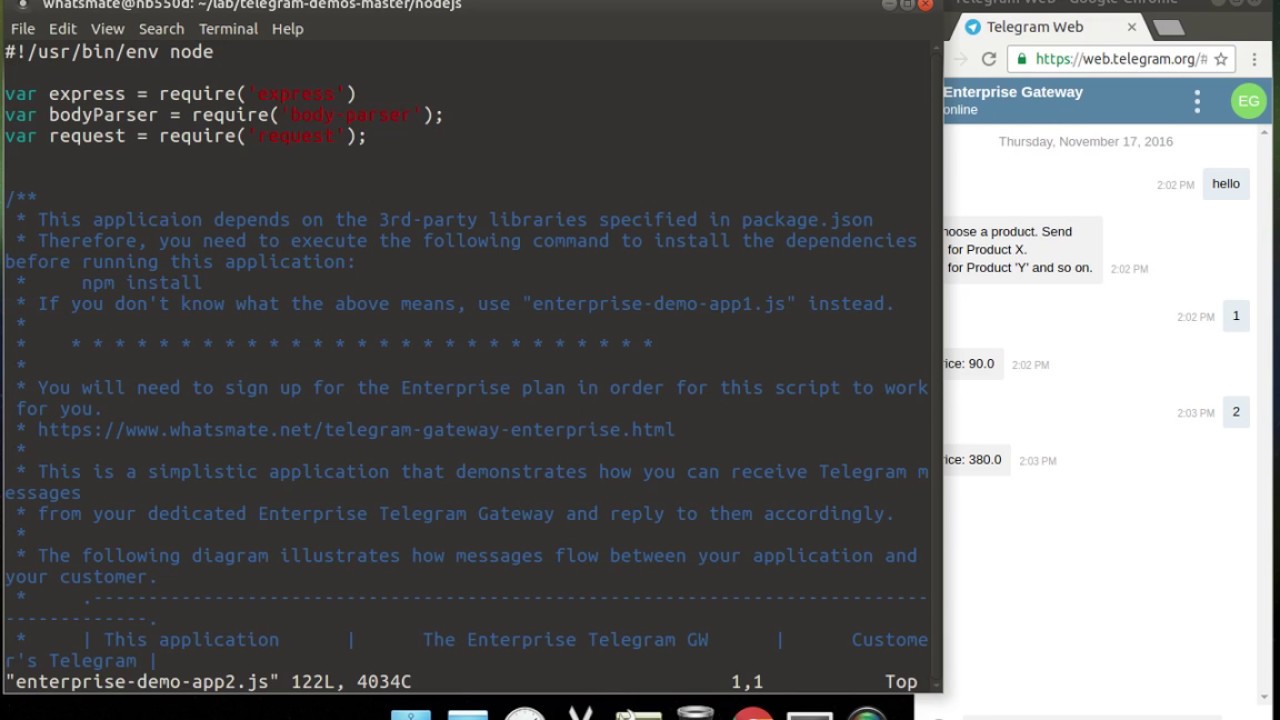
Task: Open the Terminal menu
Action: tap(228, 29)
